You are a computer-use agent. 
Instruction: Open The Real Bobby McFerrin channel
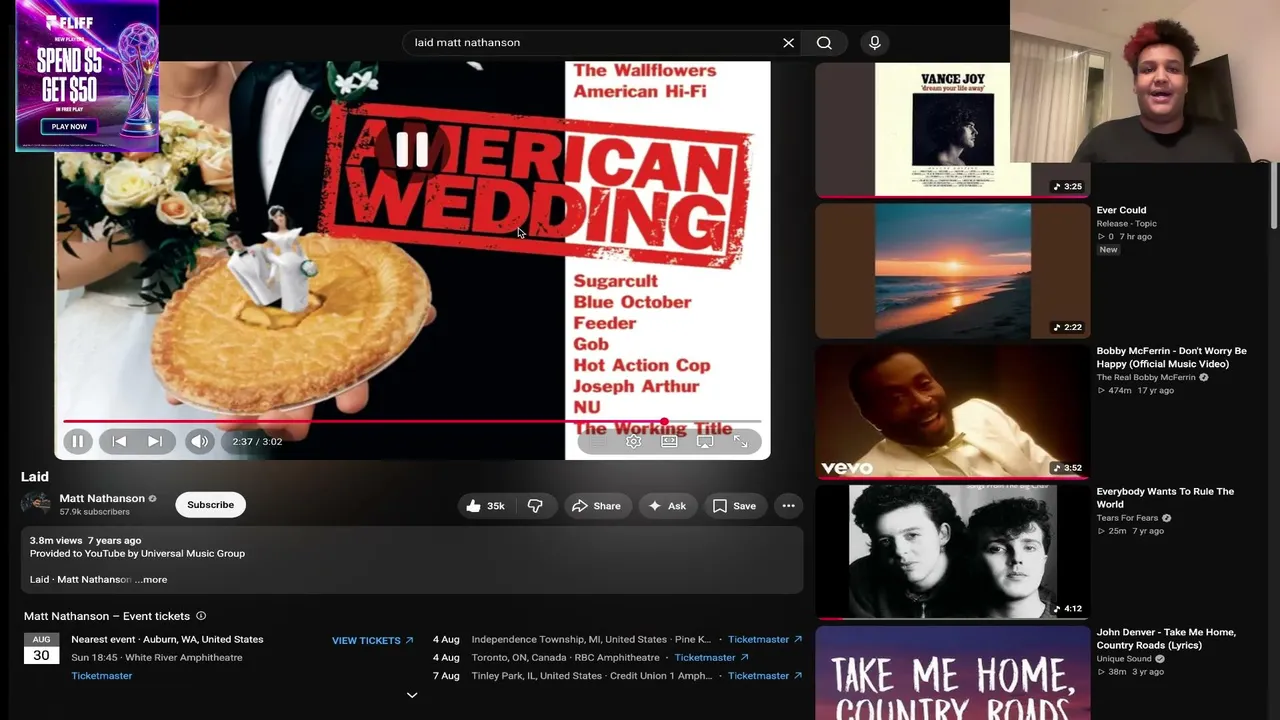pyautogui.click(x=1146, y=378)
